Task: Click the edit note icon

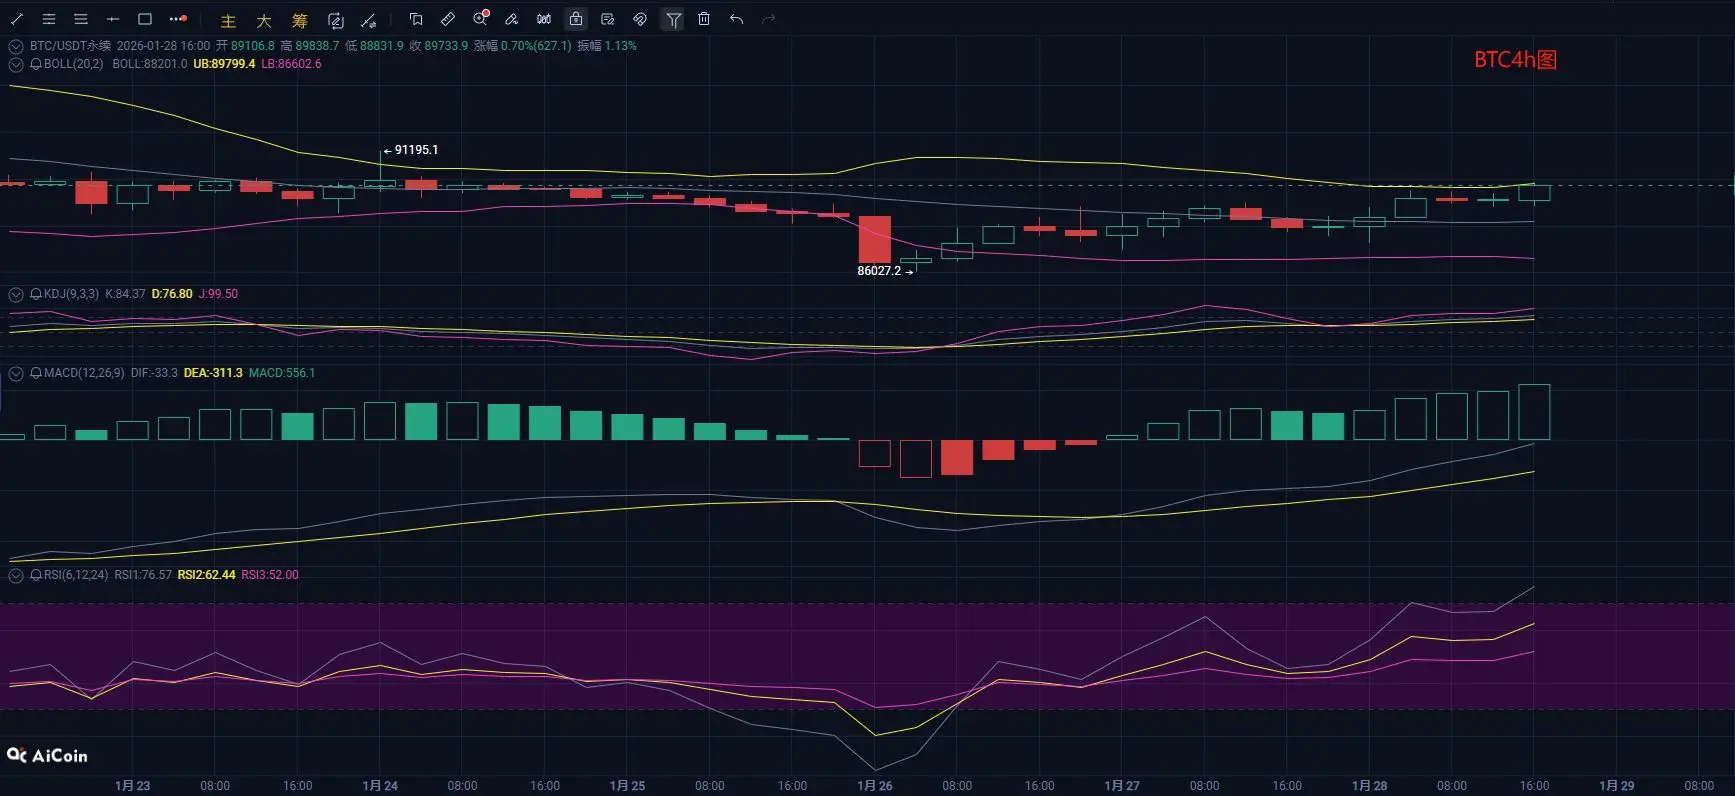Action: (608, 19)
